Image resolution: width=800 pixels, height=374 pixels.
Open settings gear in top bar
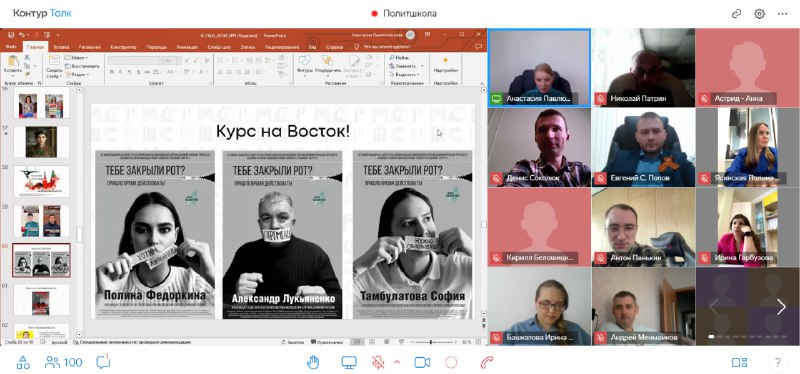point(760,14)
